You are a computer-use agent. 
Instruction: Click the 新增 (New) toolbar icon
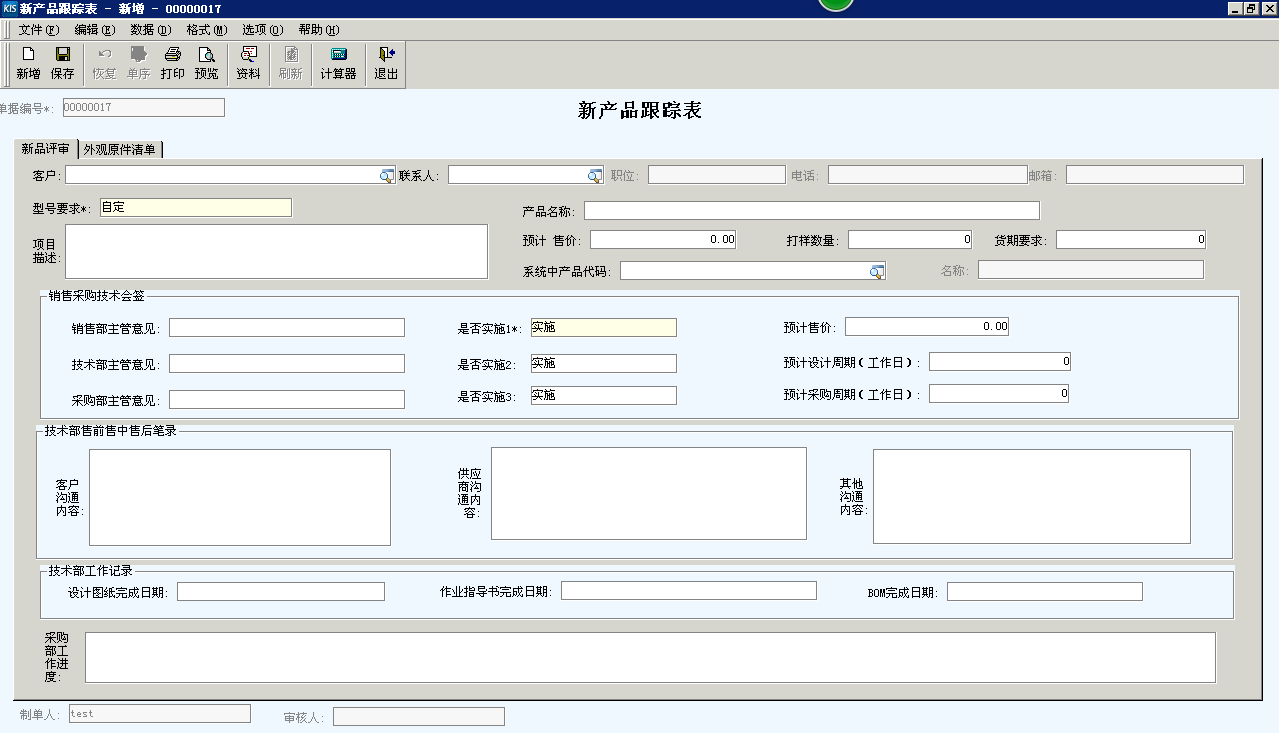[28, 63]
